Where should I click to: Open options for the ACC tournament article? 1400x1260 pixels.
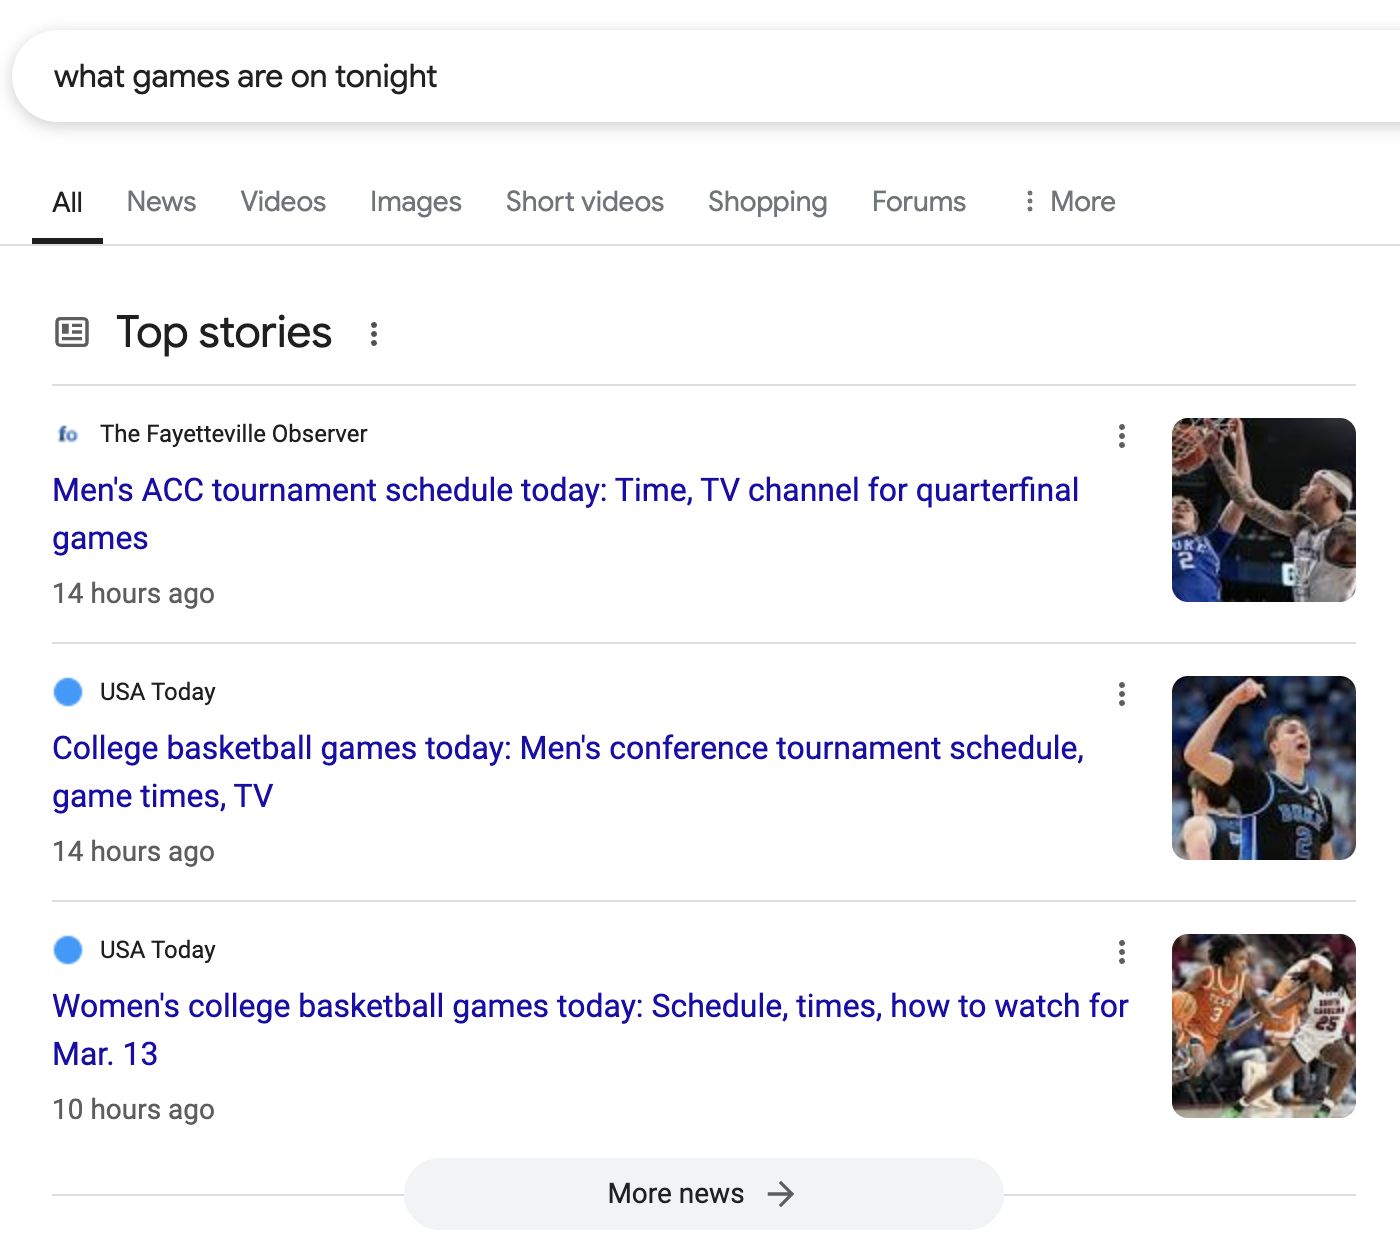point(1121,436)
